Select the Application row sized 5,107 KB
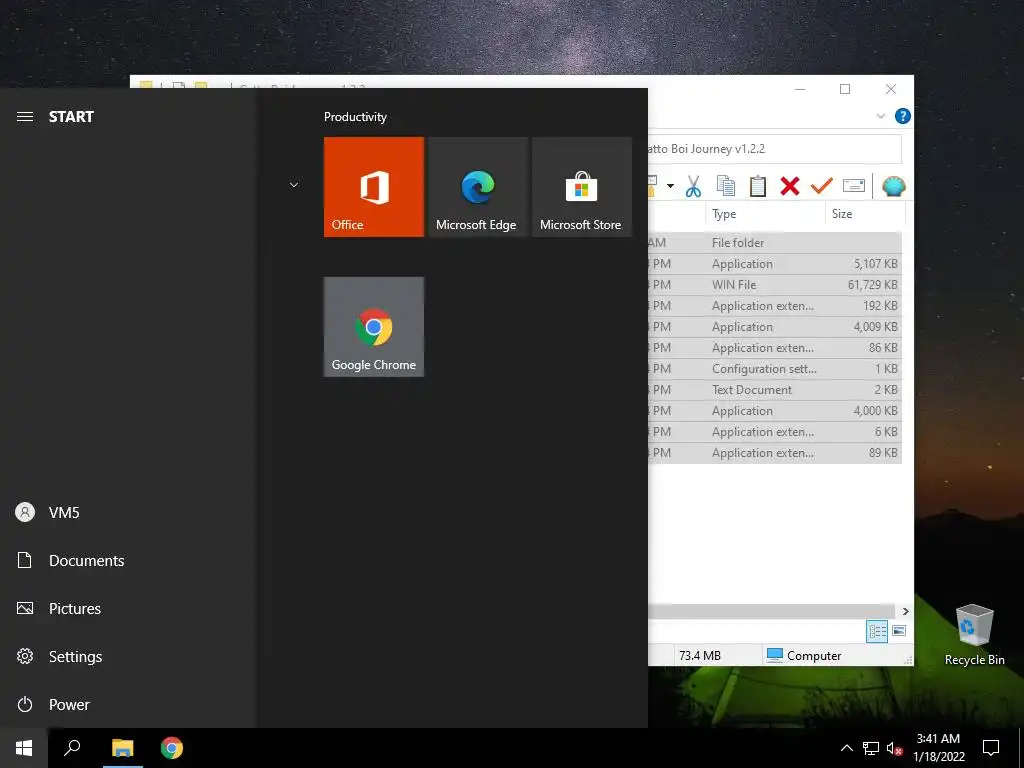The width and height of the screenshot is (1024, 768). 775,264
